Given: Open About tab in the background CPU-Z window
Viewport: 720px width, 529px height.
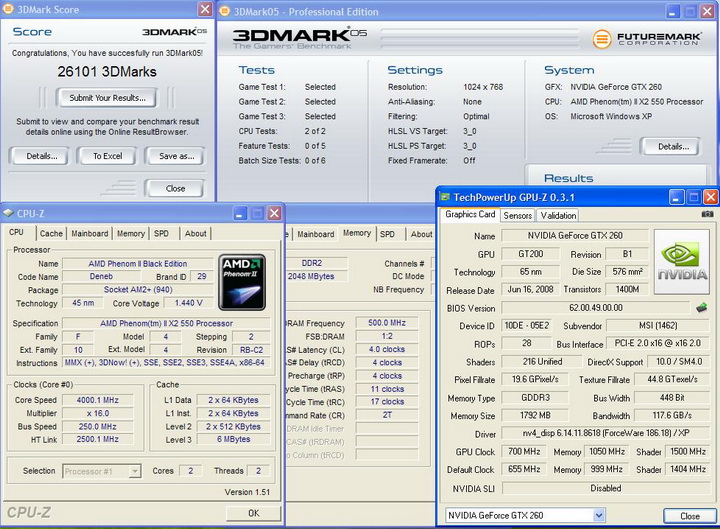Looking at the screenshot, I should tap(421, 234).
